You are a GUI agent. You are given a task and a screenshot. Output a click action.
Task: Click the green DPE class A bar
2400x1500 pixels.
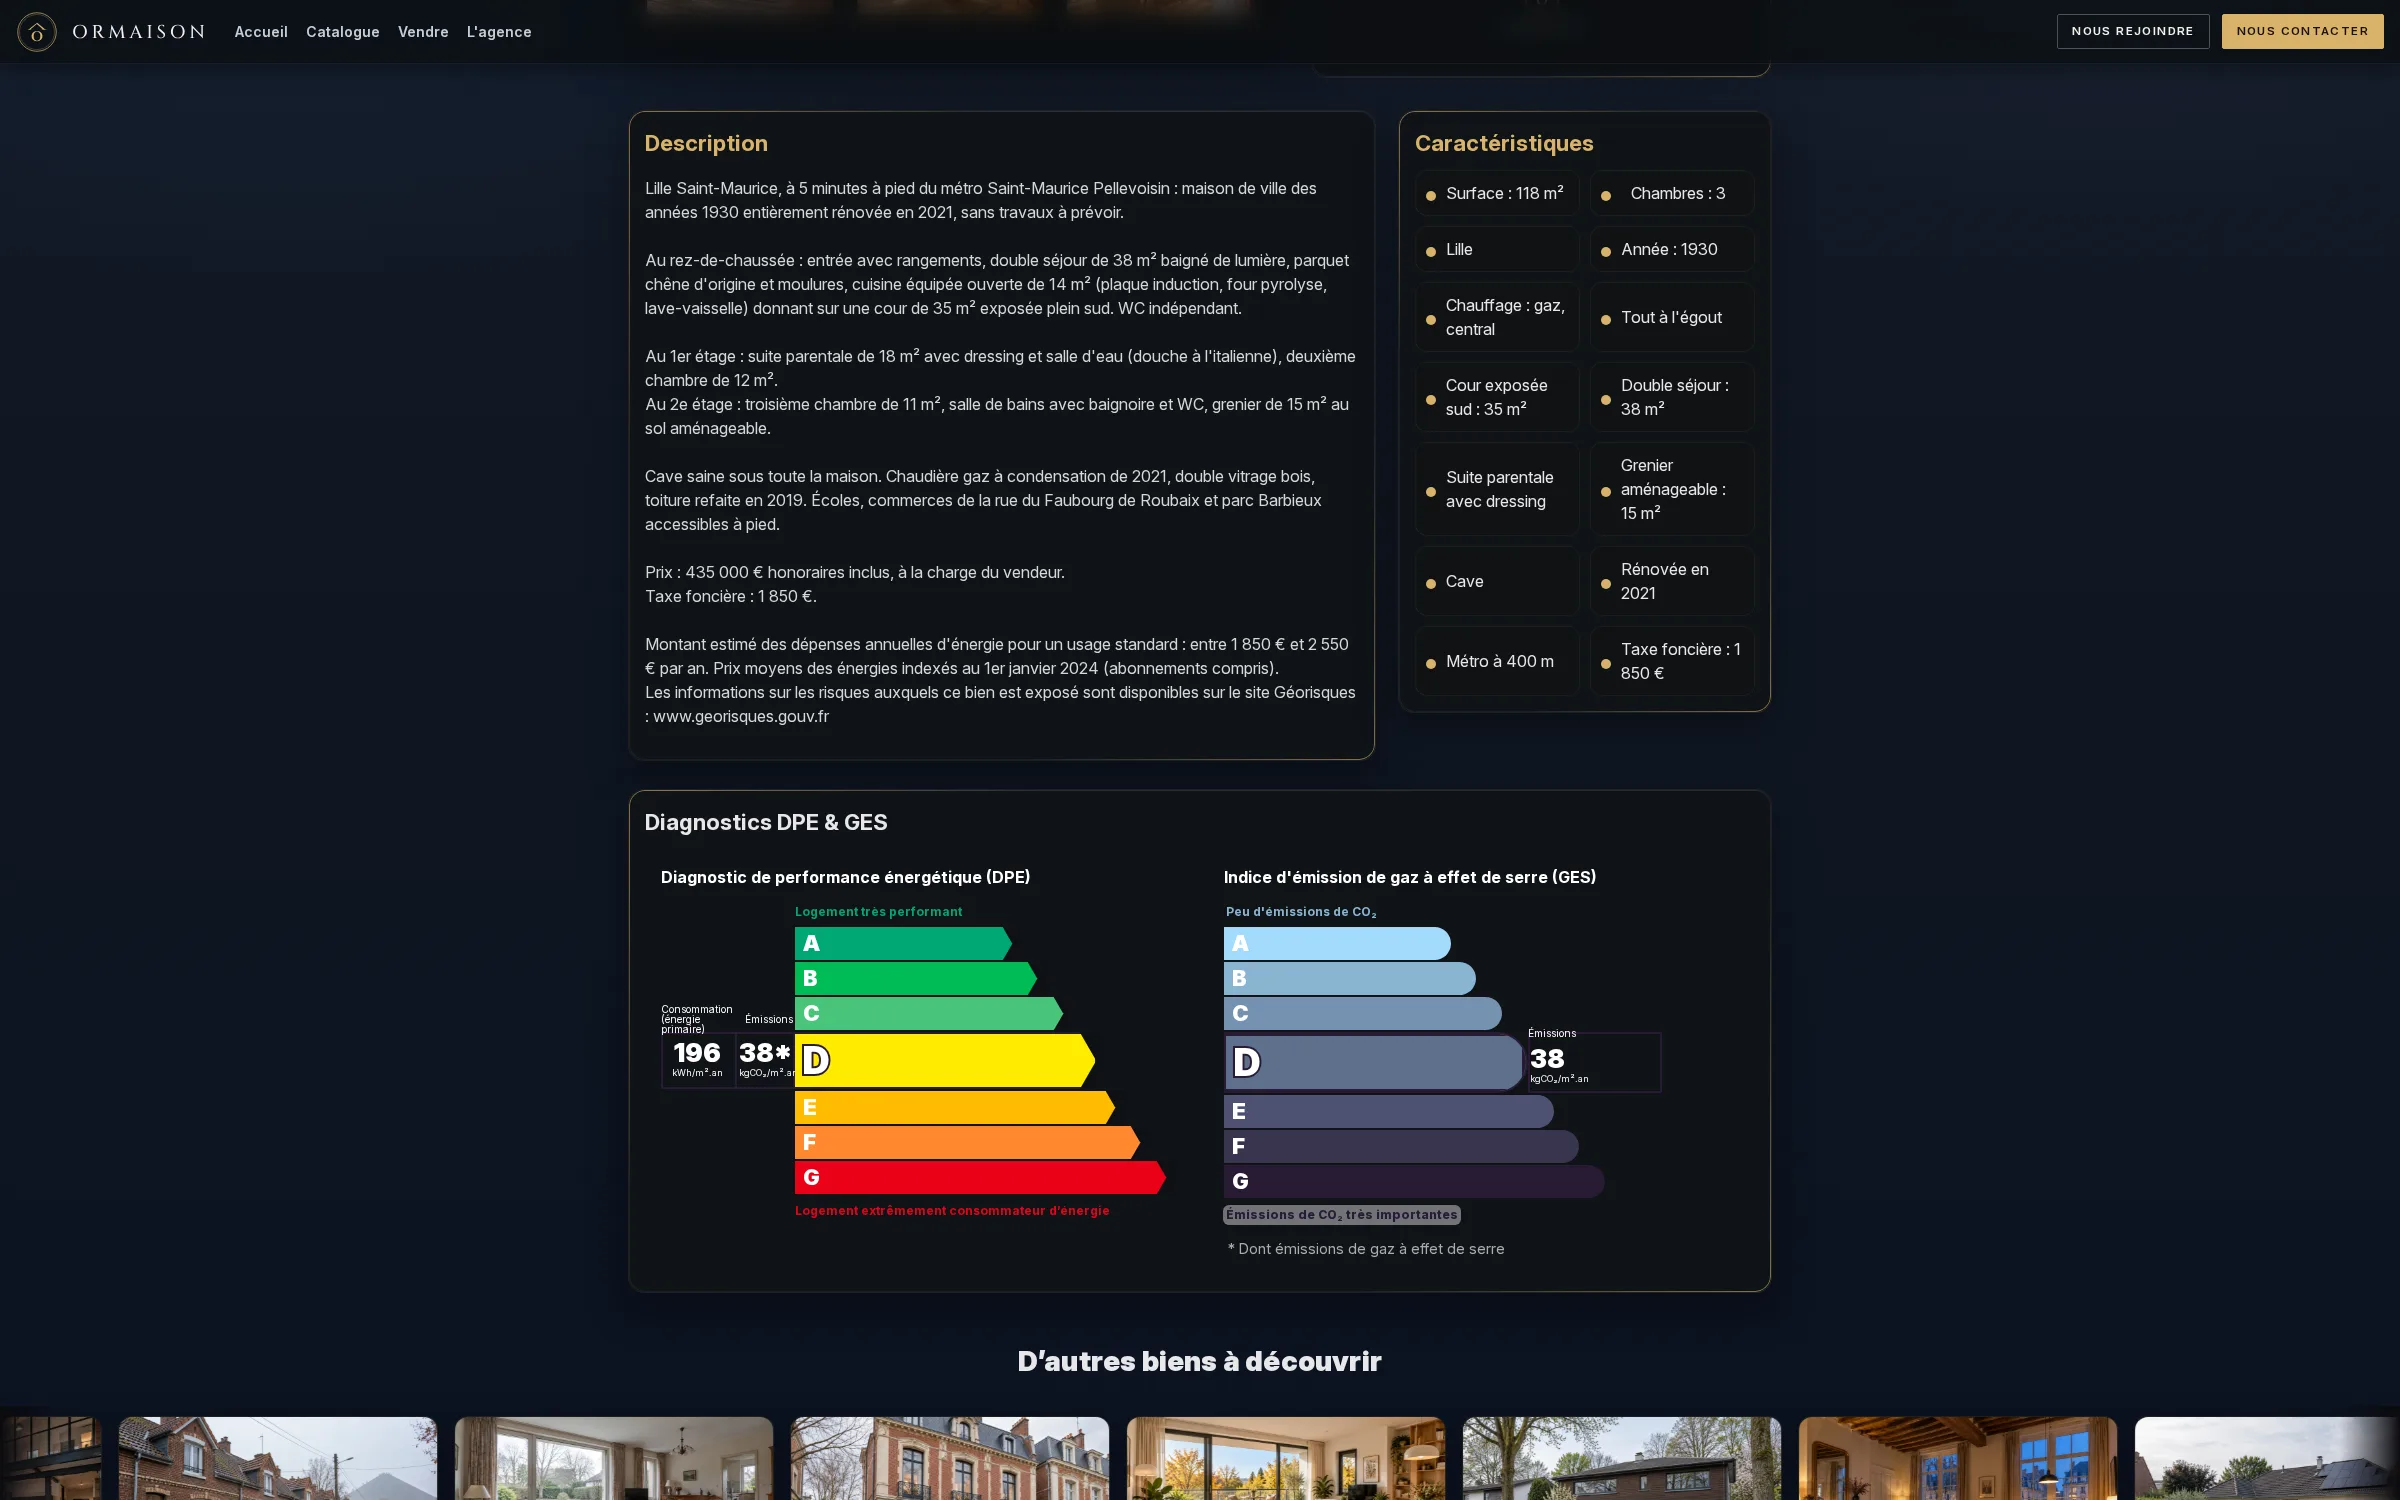point(903,943)
